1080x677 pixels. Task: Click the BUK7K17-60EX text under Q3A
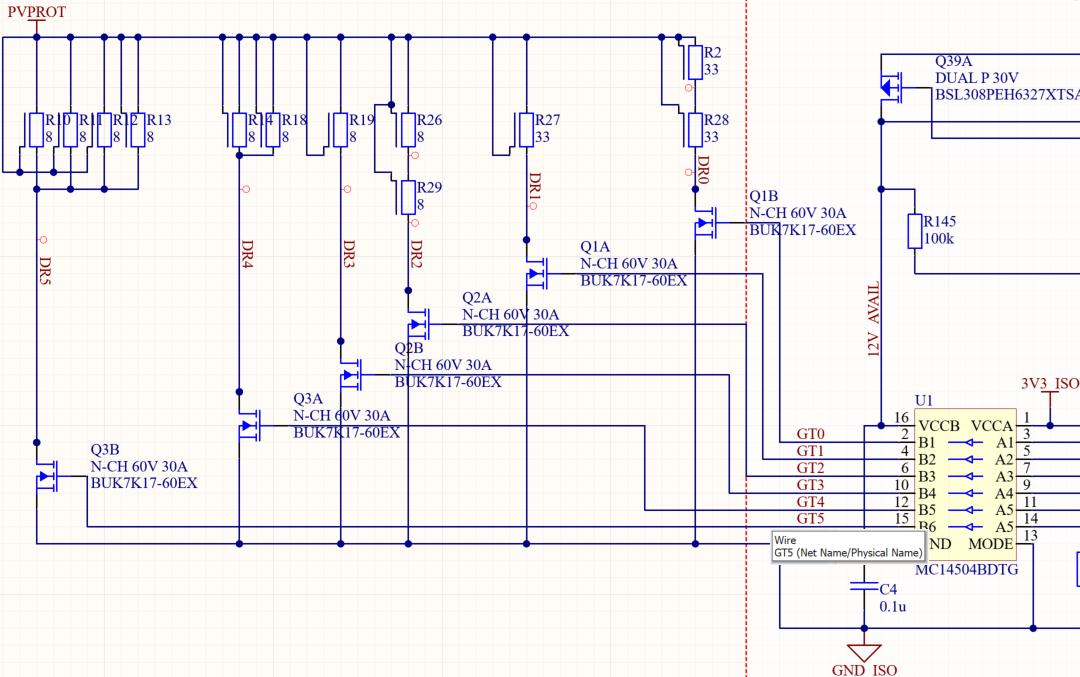(346, 433)
